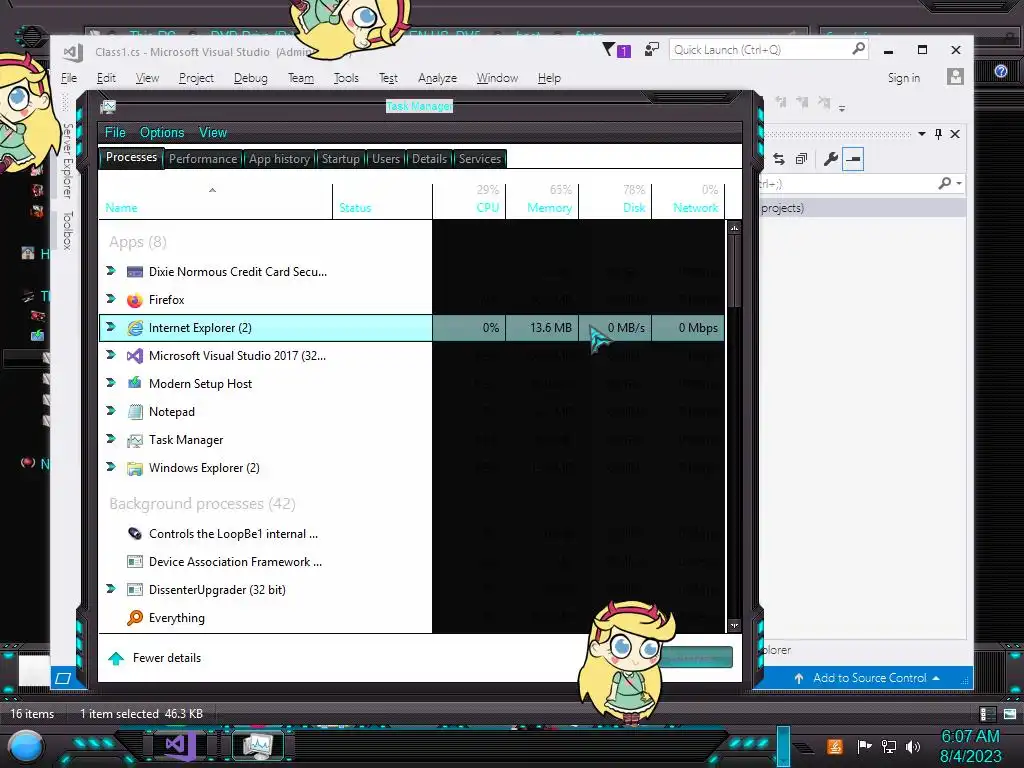
Task: Open the Edit menu in Visual Studio
Action: coord(106,78)
